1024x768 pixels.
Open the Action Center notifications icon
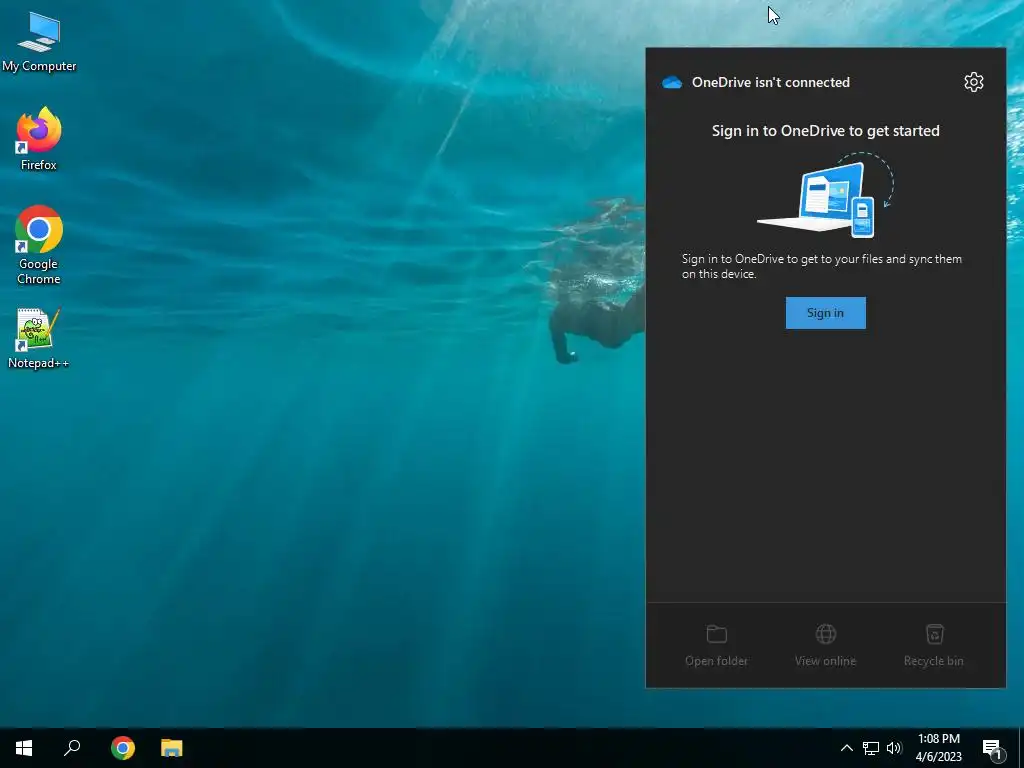[x=993, y=748]
